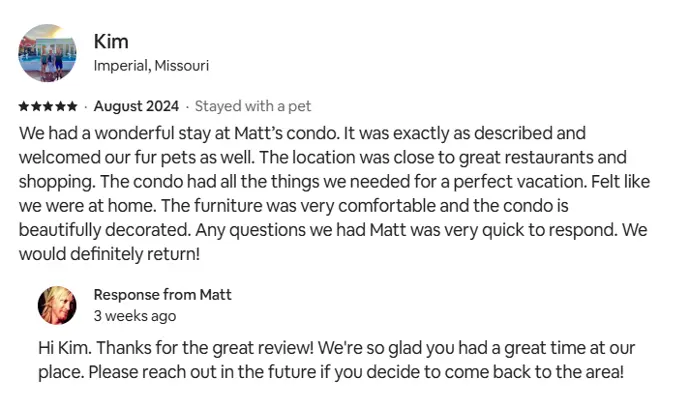Click the August 2024 review date
The width and height of the screenshot is (690, 408).
click(x=136, y=106)
